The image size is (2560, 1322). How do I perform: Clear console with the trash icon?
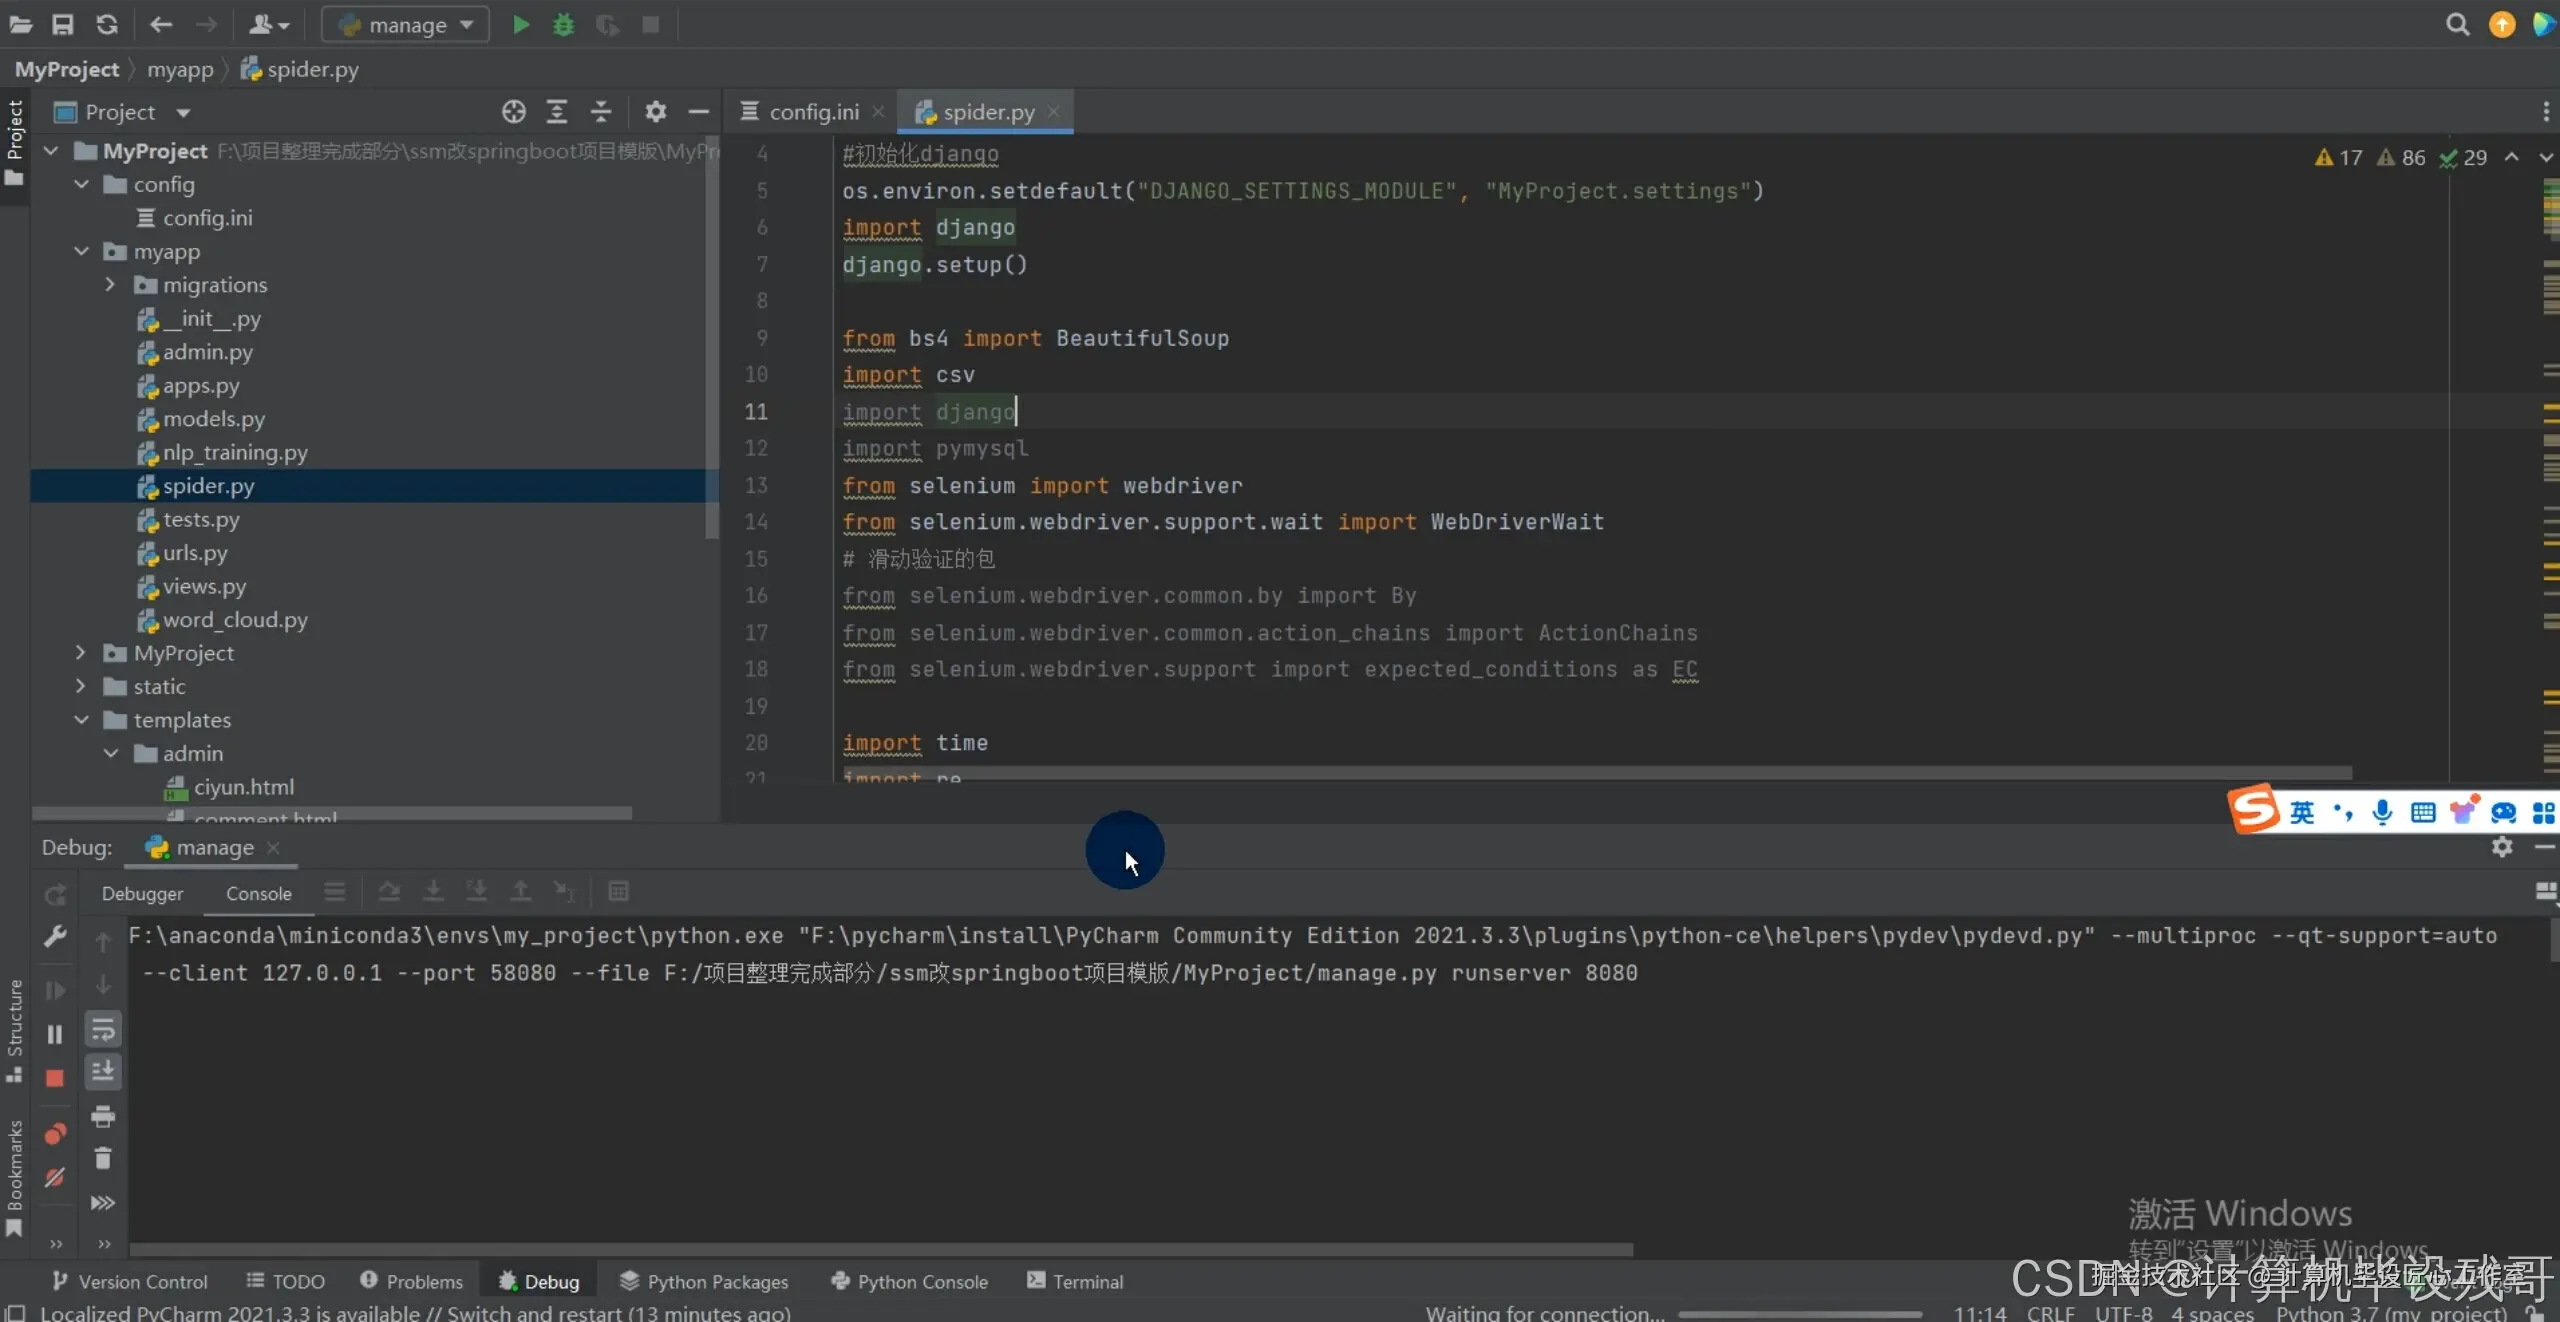click(x=103, y=1158)
